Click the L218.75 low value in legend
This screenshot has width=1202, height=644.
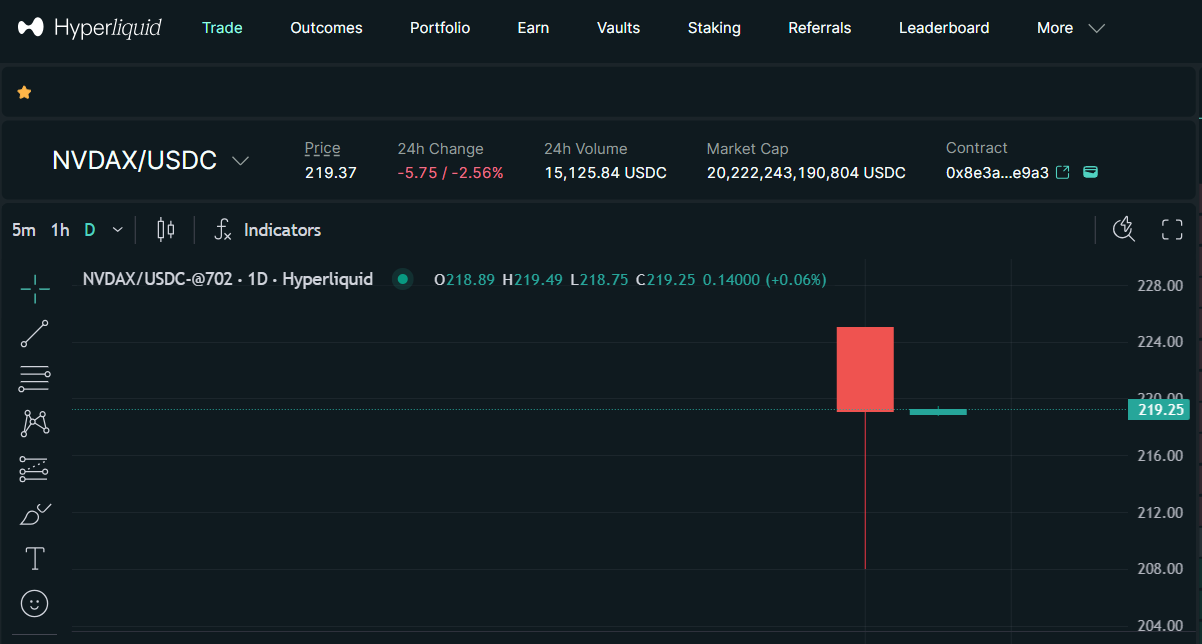tap(600, 280)
